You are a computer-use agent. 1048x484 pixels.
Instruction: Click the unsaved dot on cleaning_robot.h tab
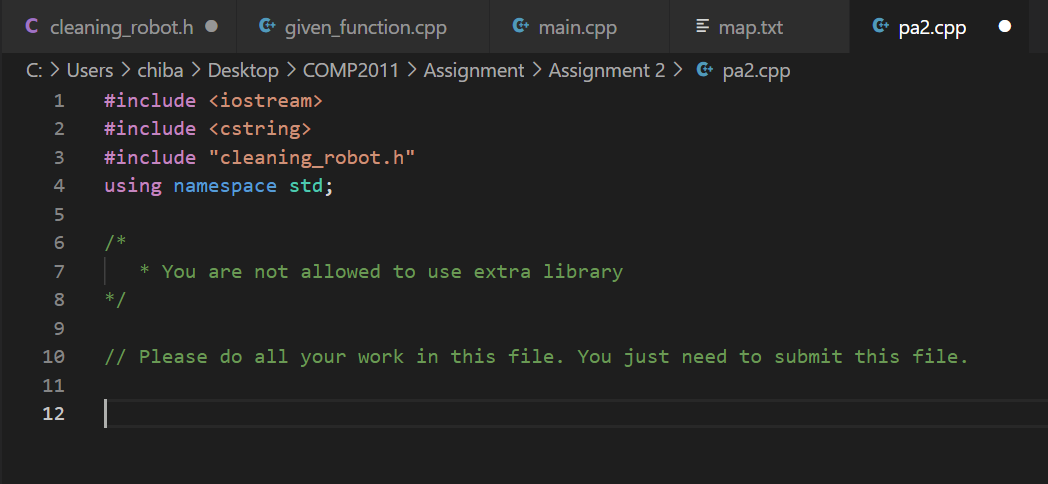pyautogui.click(x=211, y=27)
